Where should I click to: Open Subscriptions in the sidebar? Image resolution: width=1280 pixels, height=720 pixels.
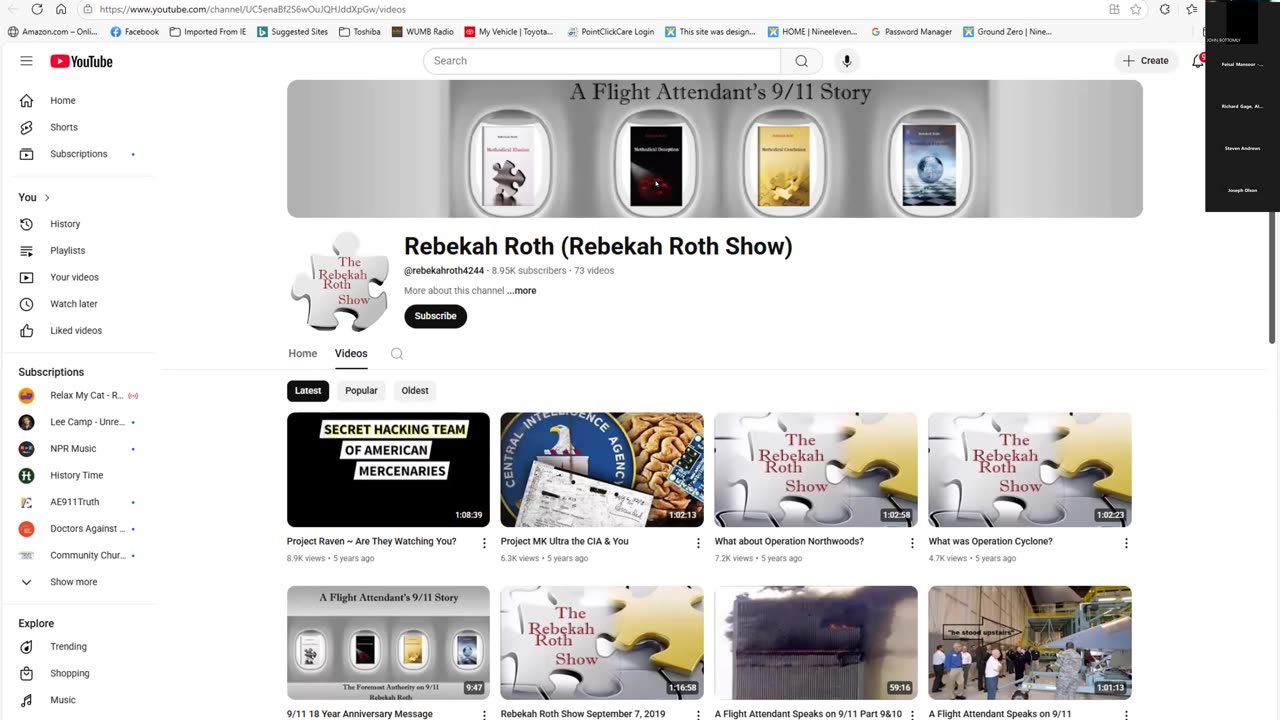[x=78, y=154]
